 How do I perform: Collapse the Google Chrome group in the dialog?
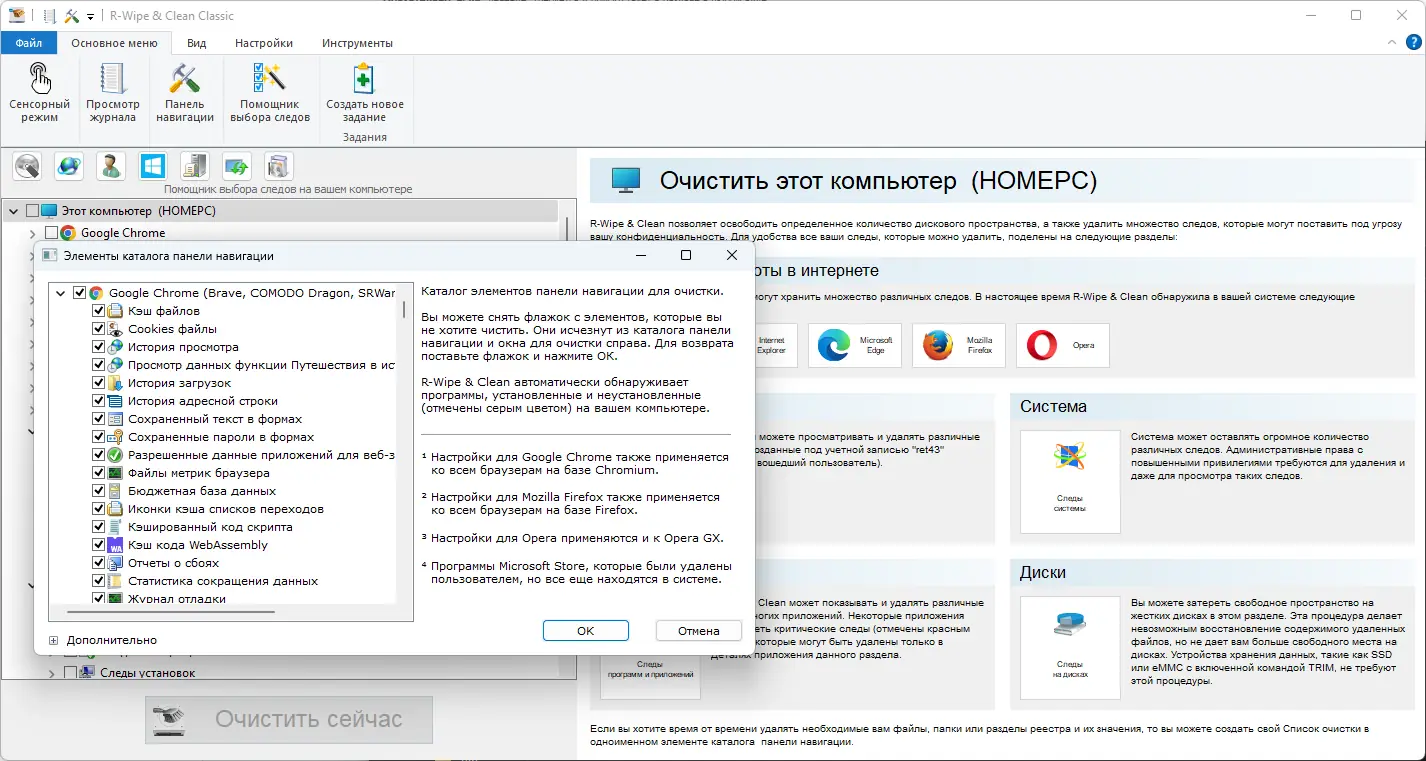point(61,293)
